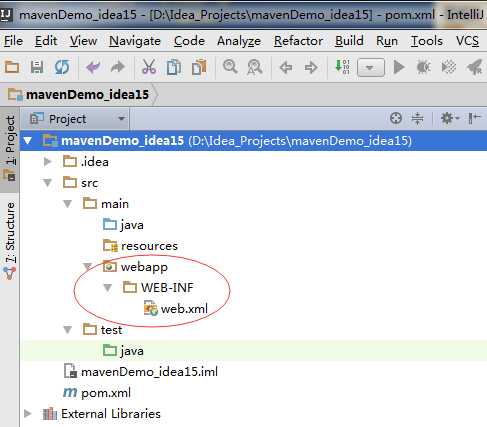Screen dimensions: 487x427
Task: Select the java folder under main
Action: pyautogui.click(x=123, y=225)
